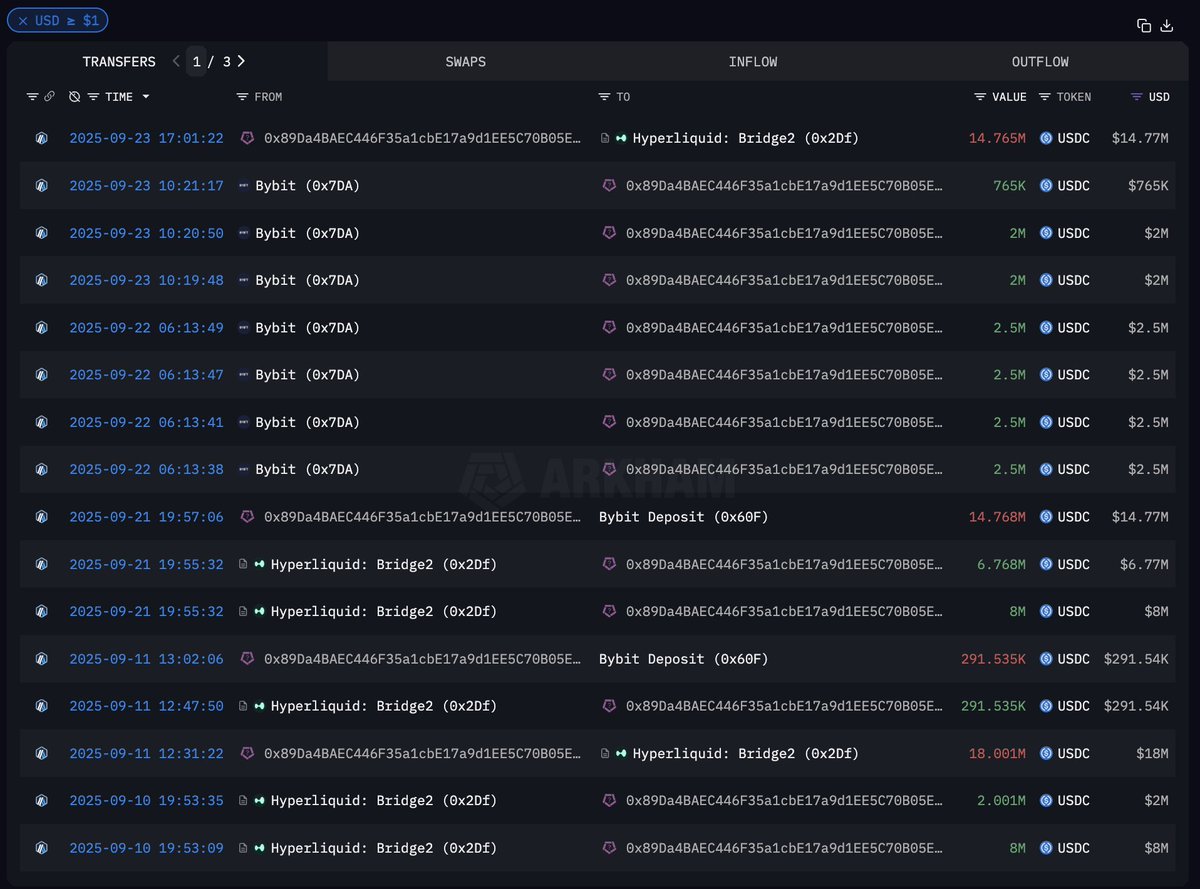Click the USDC token icon in the 765K row
This screenshot has width=1200, height=889.
pos(1047,186)
